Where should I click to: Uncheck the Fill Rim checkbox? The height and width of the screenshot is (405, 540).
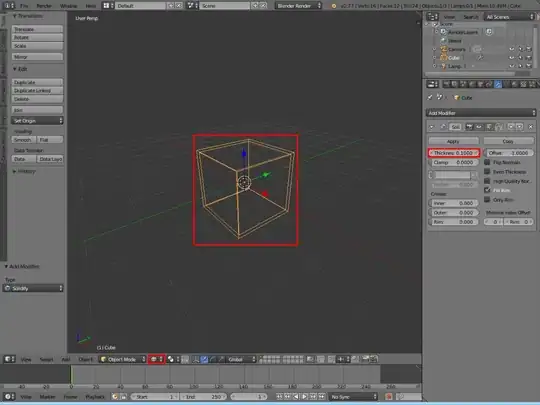tap(487, 190)
